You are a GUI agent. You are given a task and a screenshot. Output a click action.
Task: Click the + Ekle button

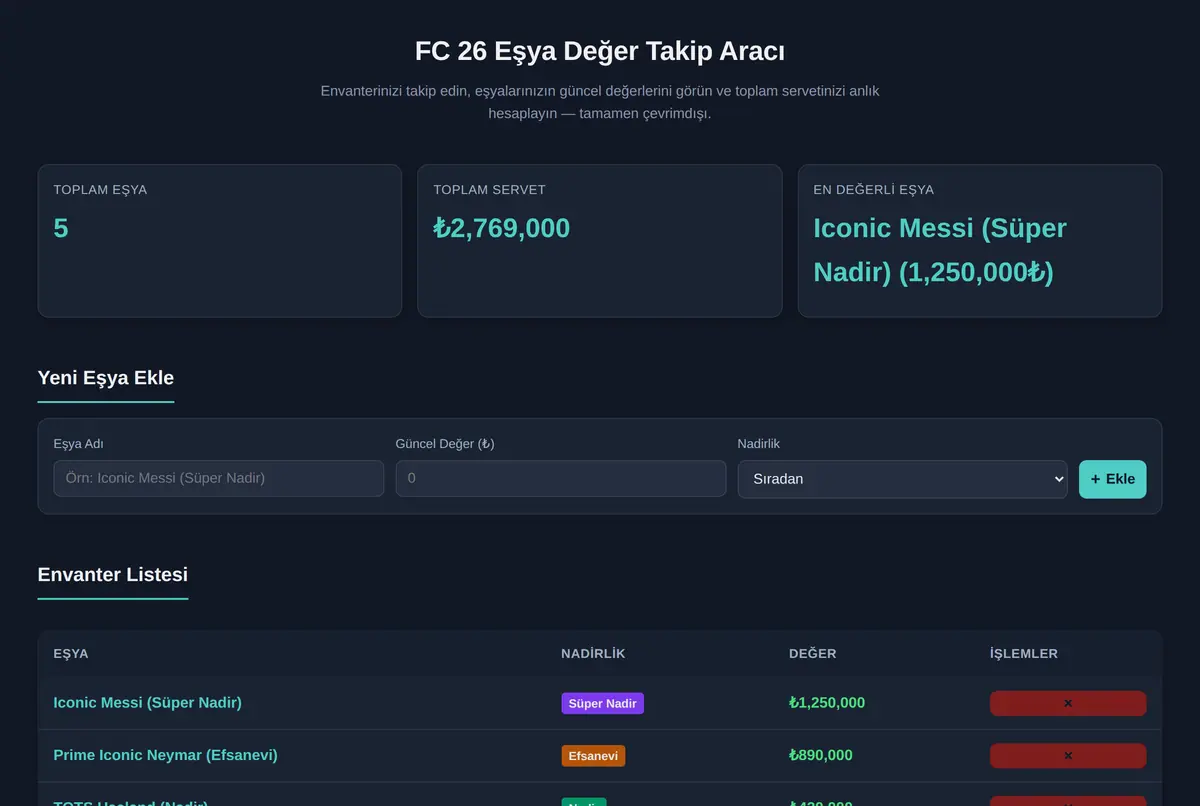(x=1113, y=479)
